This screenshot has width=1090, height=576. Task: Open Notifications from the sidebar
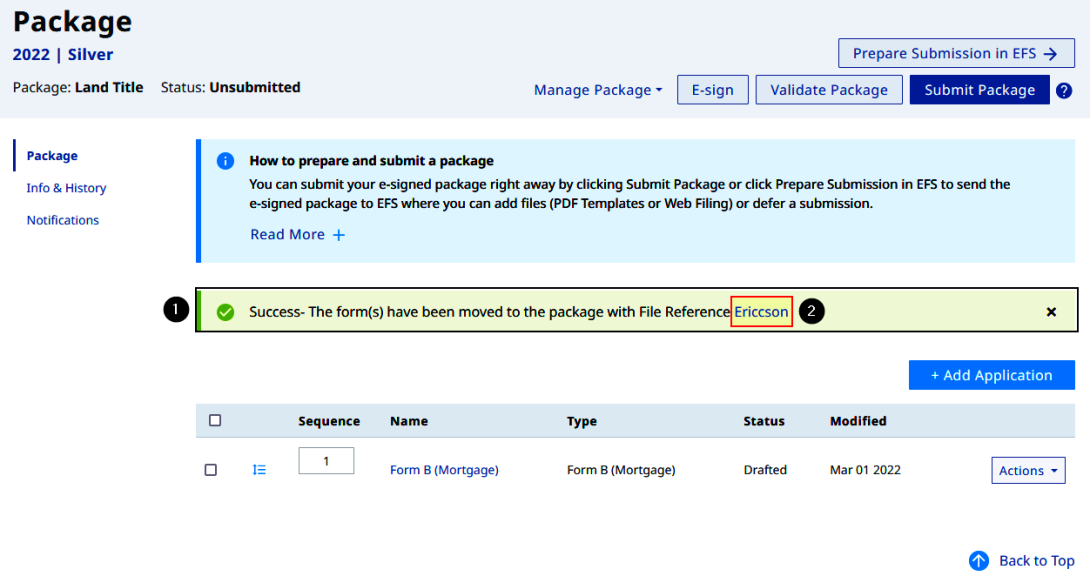pos(63,220)
